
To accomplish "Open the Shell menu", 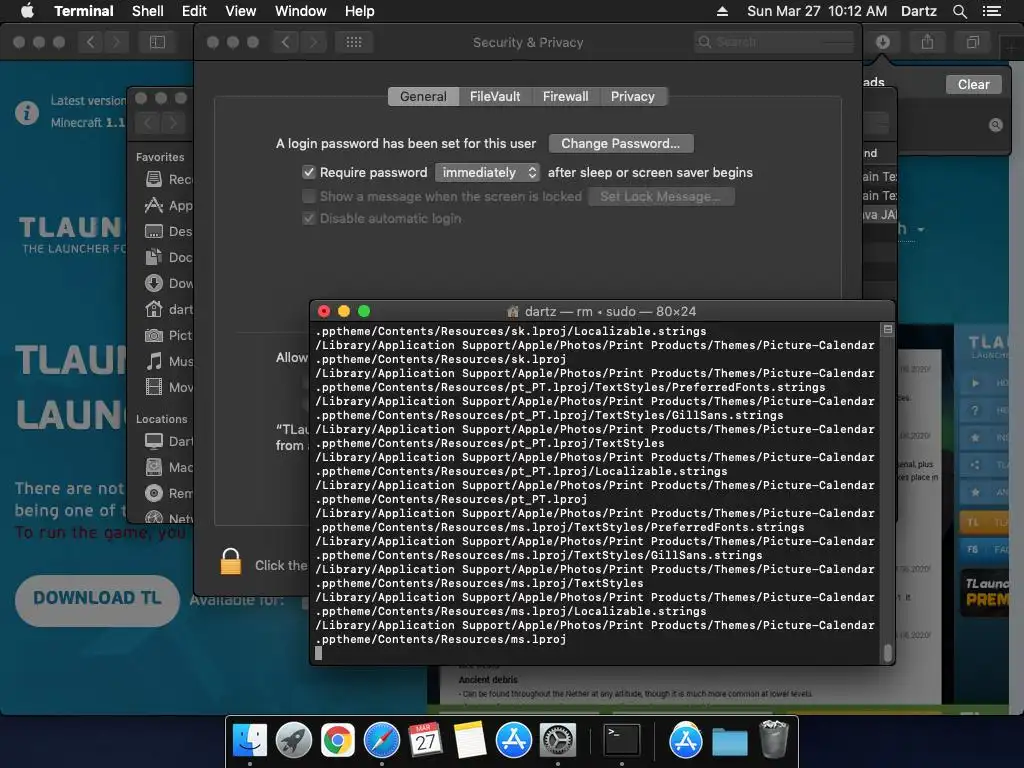I will pos(148,11).
